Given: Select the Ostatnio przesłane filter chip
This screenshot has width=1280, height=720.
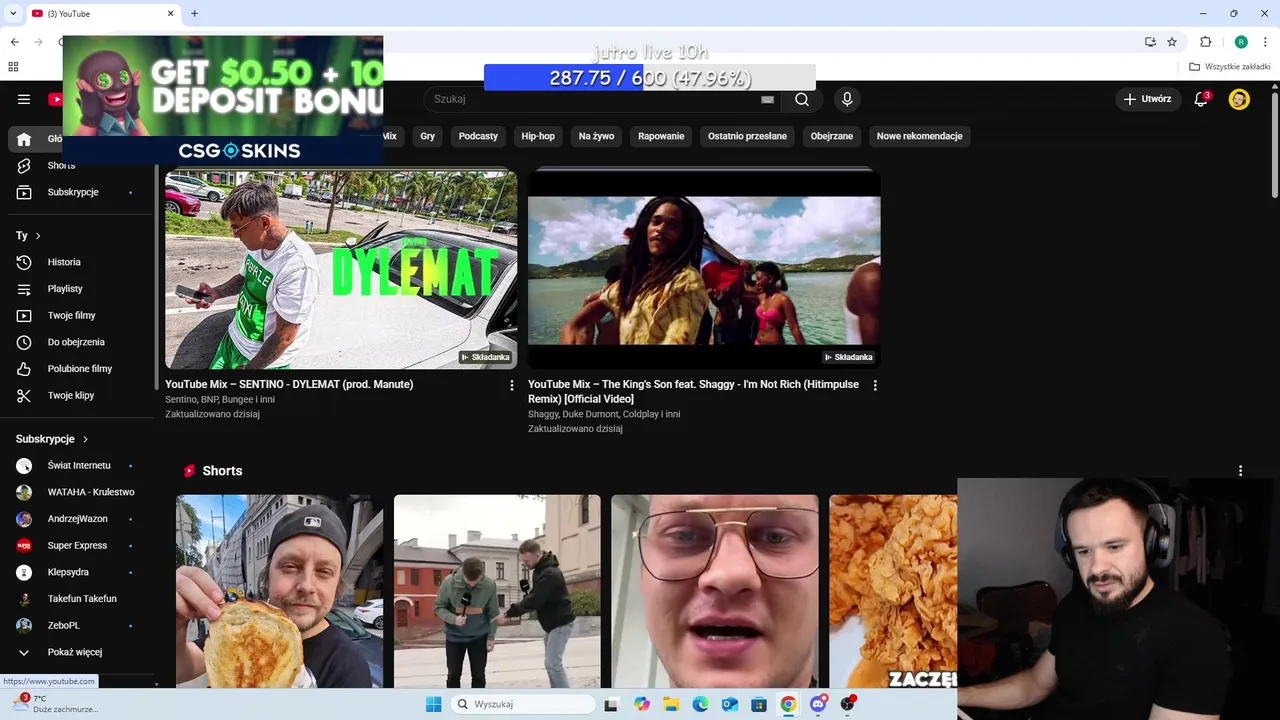Looking at the screenshot, I should [747, 136].
